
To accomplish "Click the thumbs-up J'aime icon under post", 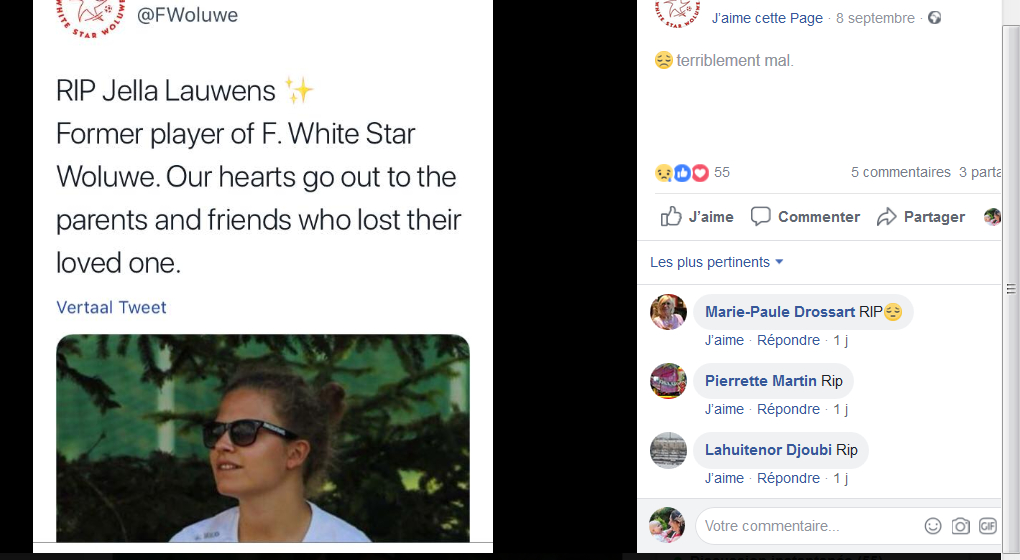I will 671,217.
